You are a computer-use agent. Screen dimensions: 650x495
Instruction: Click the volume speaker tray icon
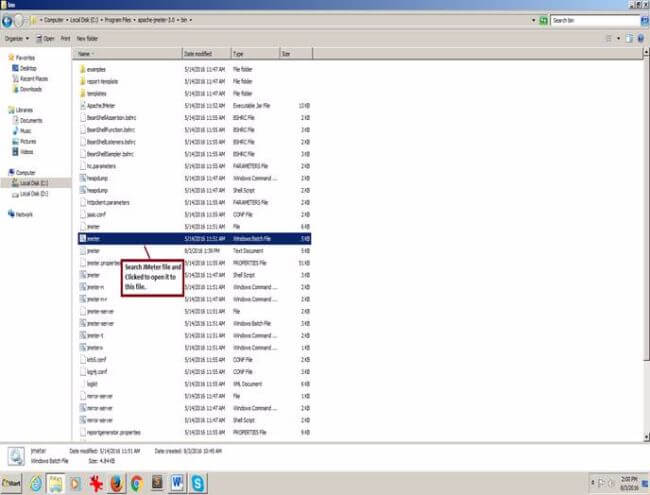pos(611,483)
